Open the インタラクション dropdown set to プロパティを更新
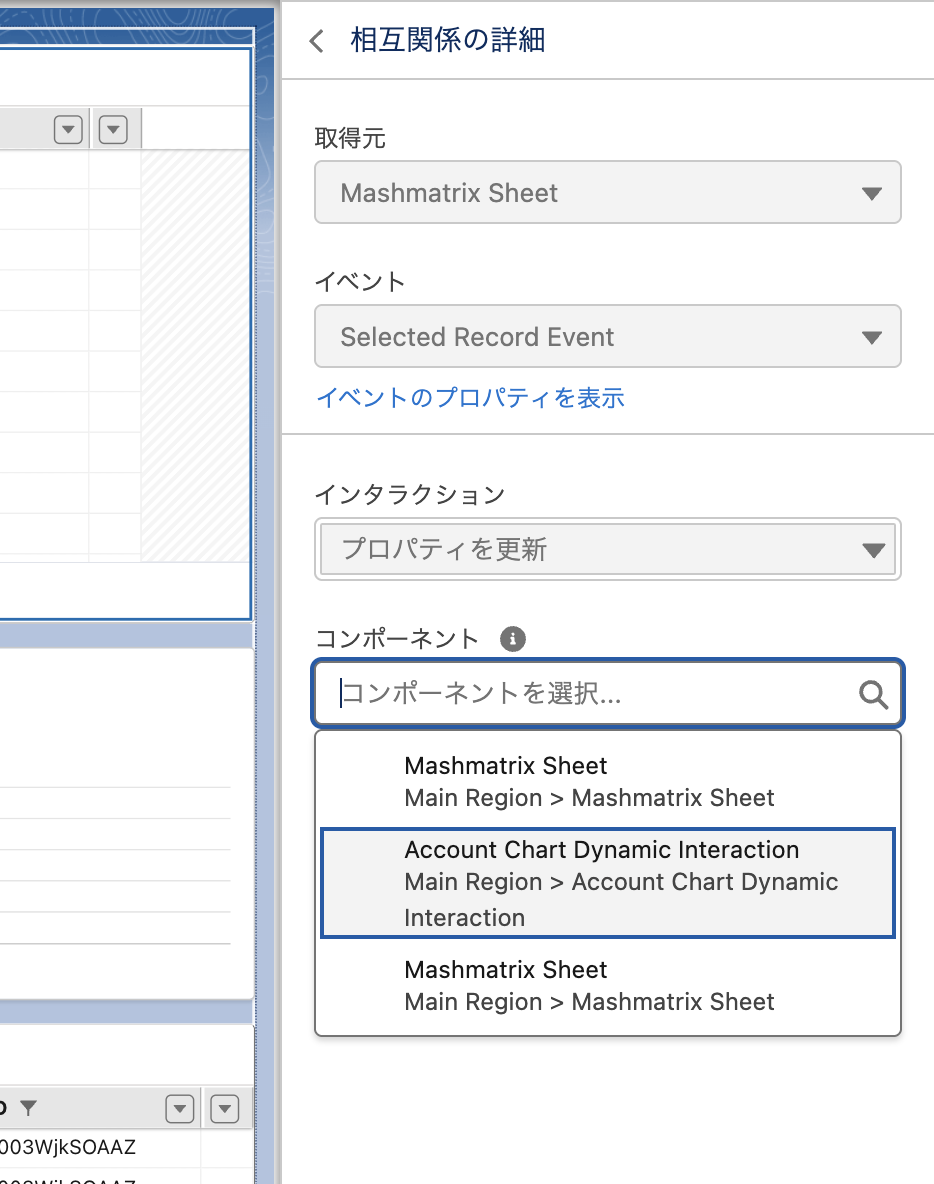 click(607, 549)
